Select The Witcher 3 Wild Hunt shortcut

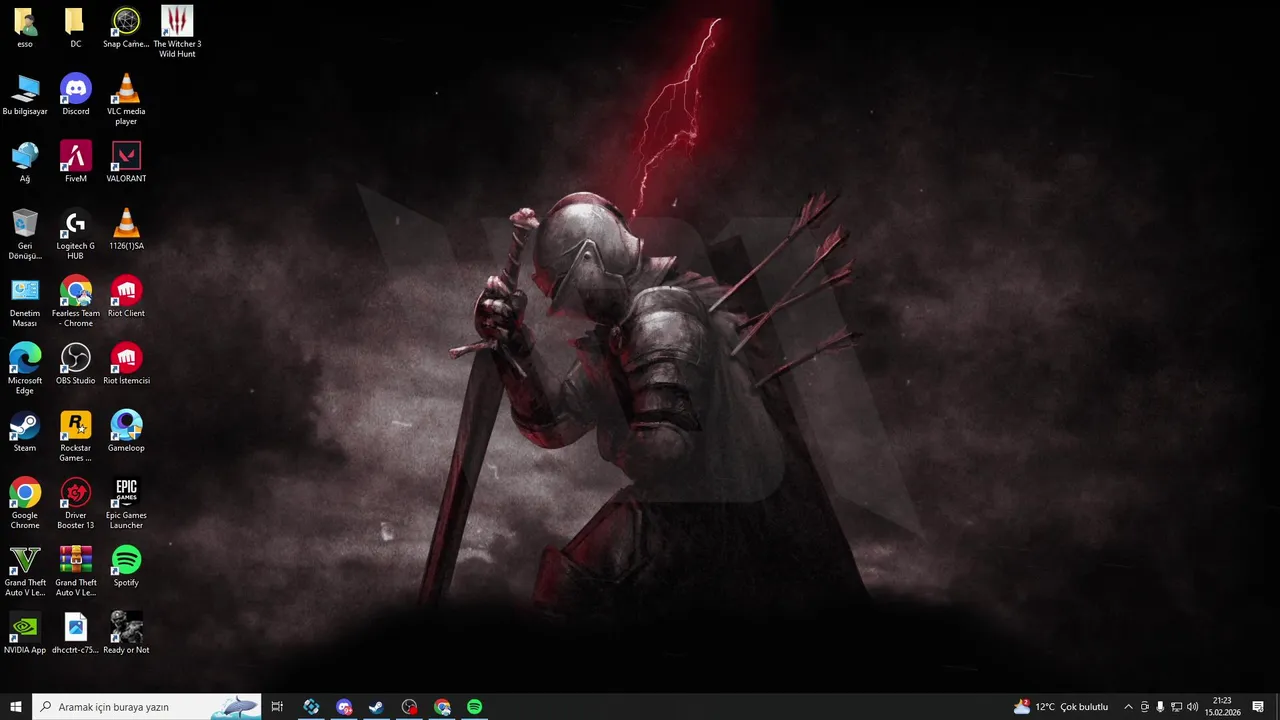pos(177,32)
